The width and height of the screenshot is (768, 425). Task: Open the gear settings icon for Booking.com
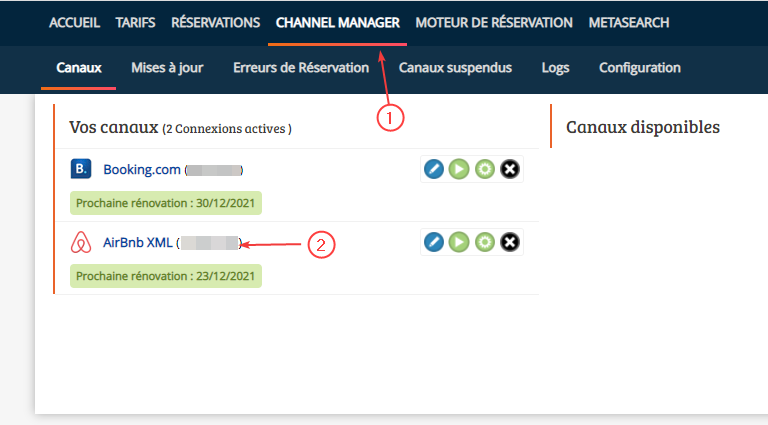485,169
